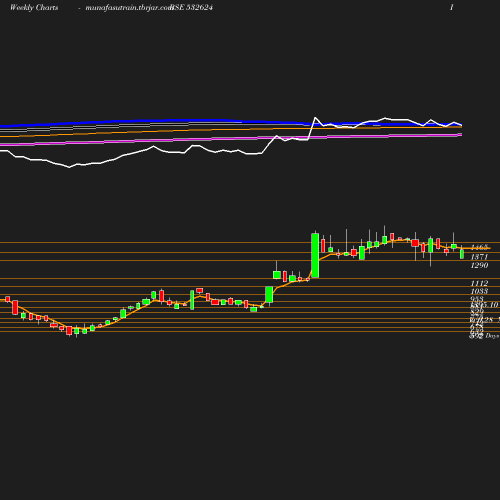Click the "BSE 532624" symbol label
The width and height of the screenshot is (500, 500).
(x=191, y=7)
